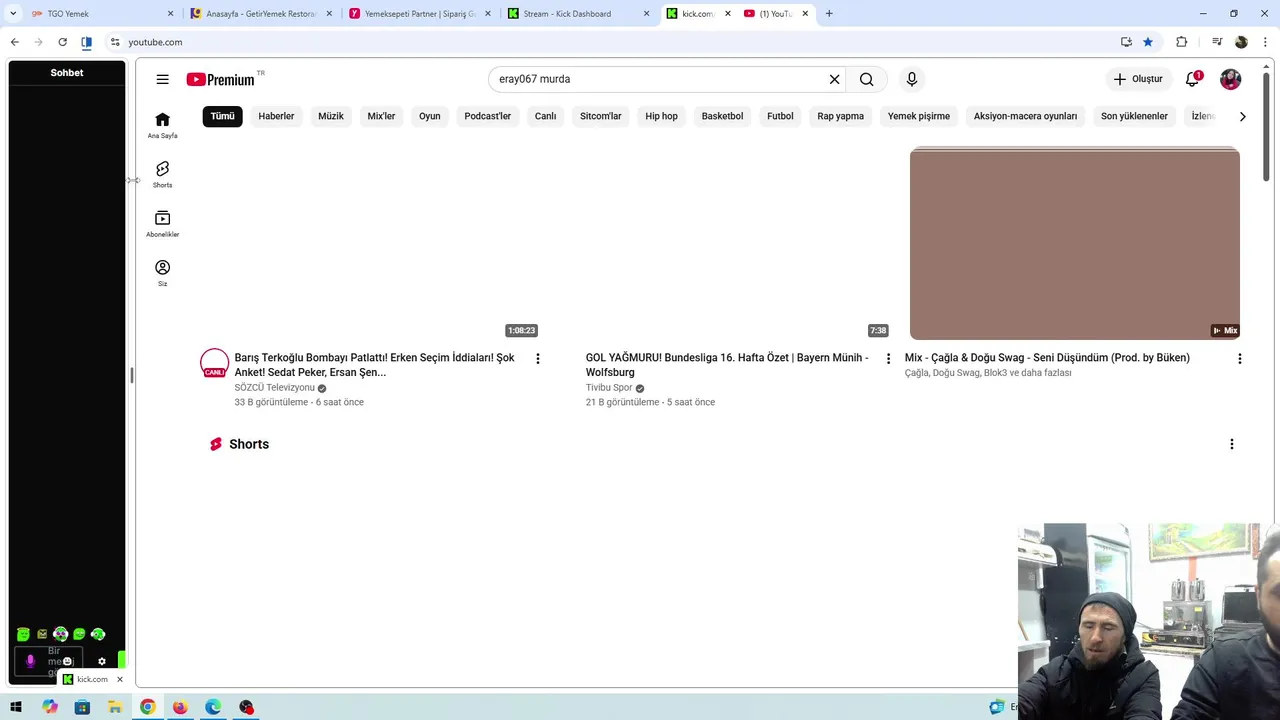Open emoji picker in Kick chat box

(67, 661)
